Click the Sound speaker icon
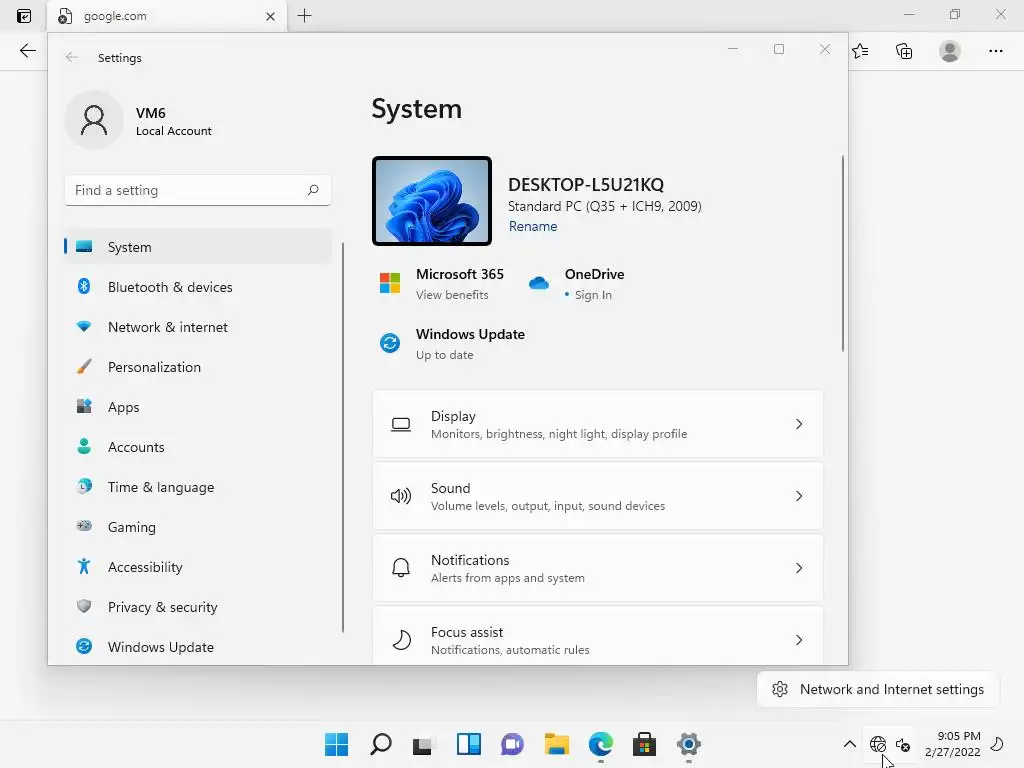Viewport: 1024px width, 768px height. pos(401,496)
